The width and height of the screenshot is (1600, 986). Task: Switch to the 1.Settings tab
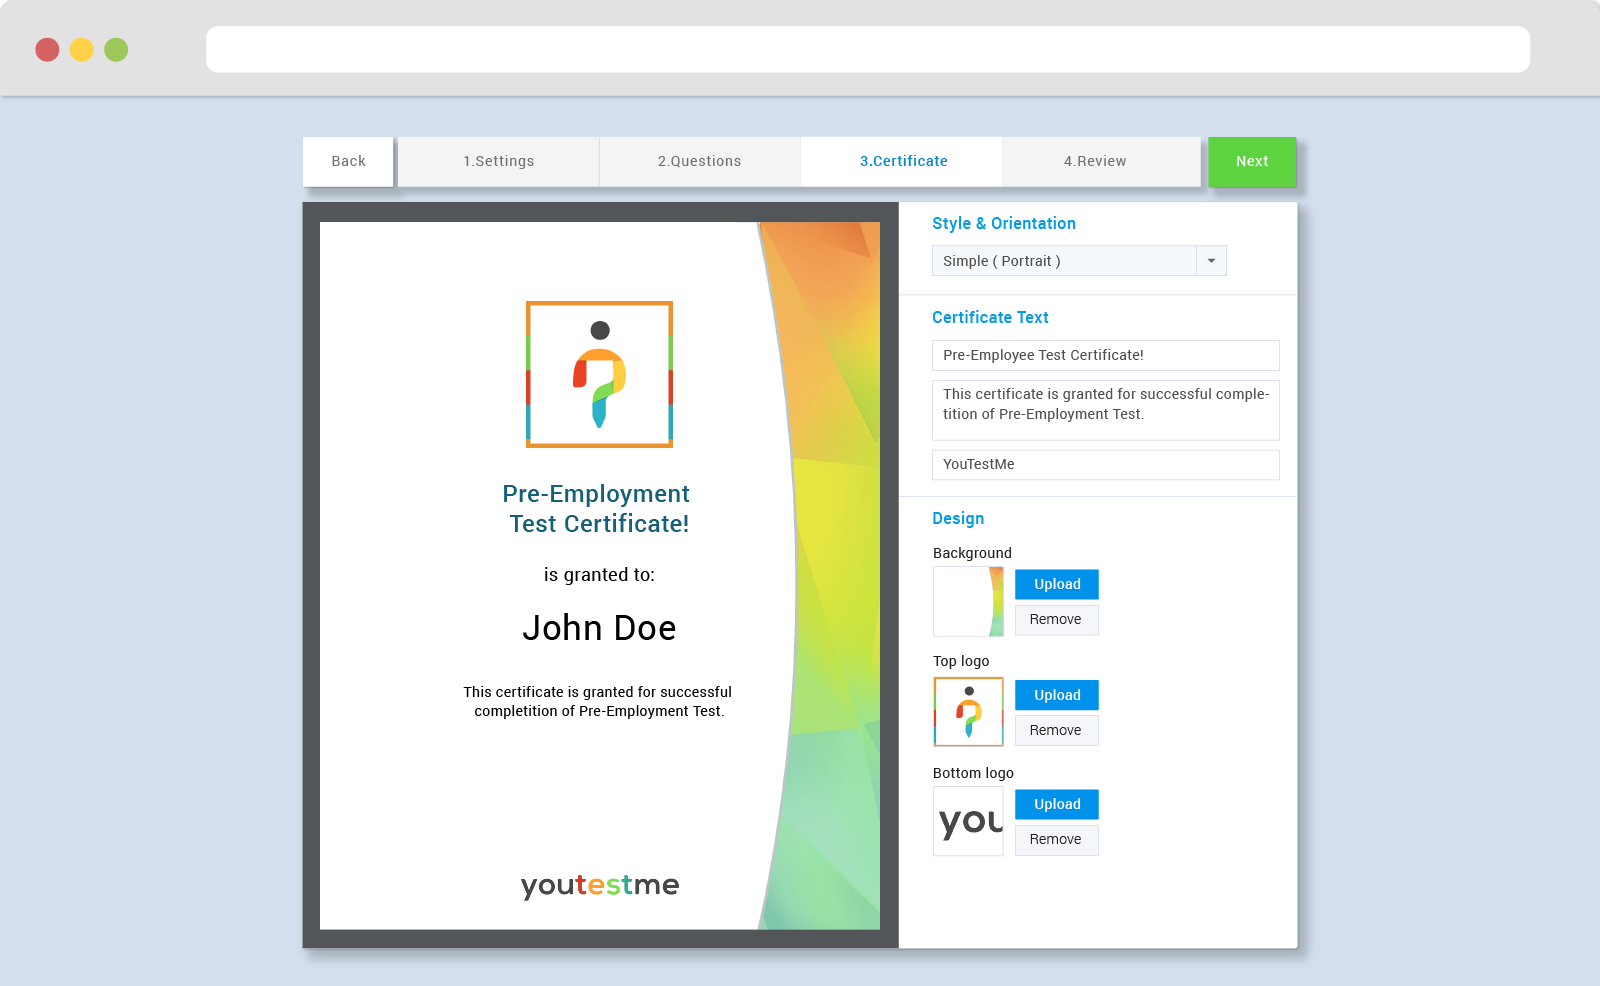point(498,161)
